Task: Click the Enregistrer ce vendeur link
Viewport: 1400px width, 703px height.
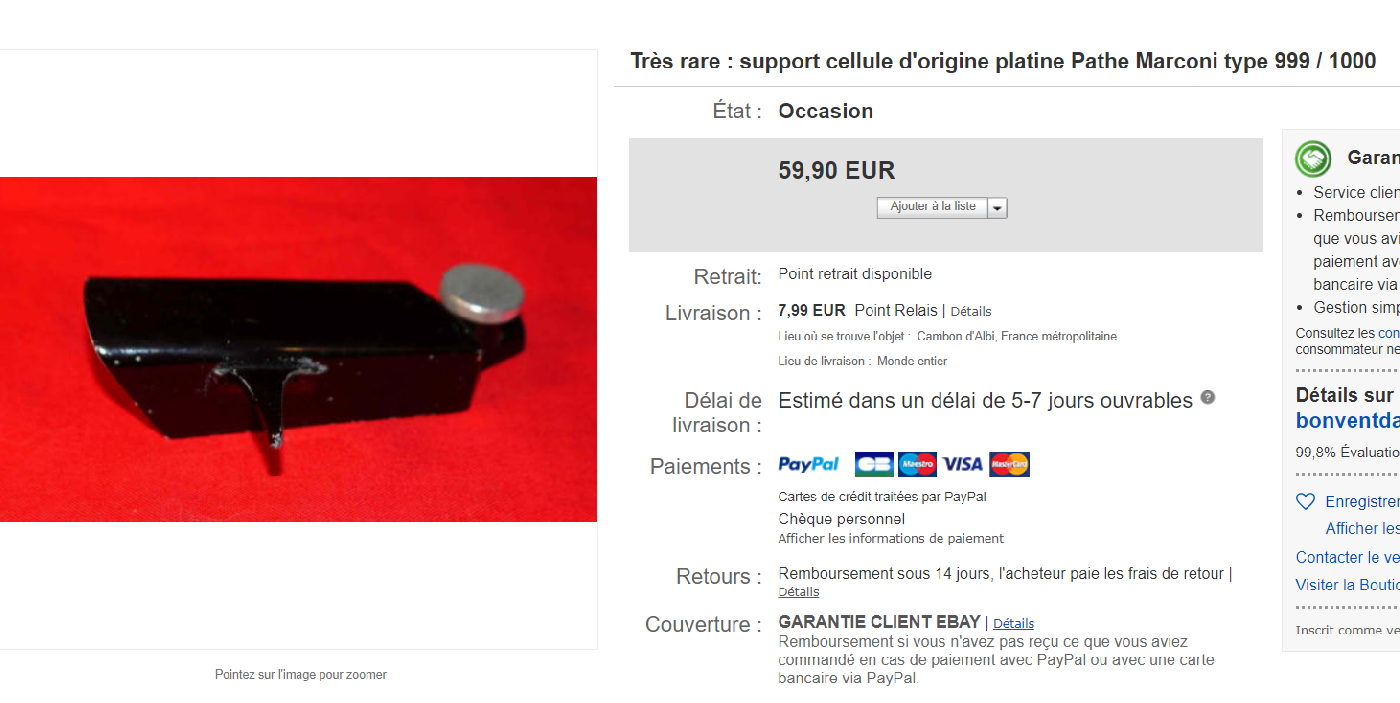Action: click(1362, 502)
